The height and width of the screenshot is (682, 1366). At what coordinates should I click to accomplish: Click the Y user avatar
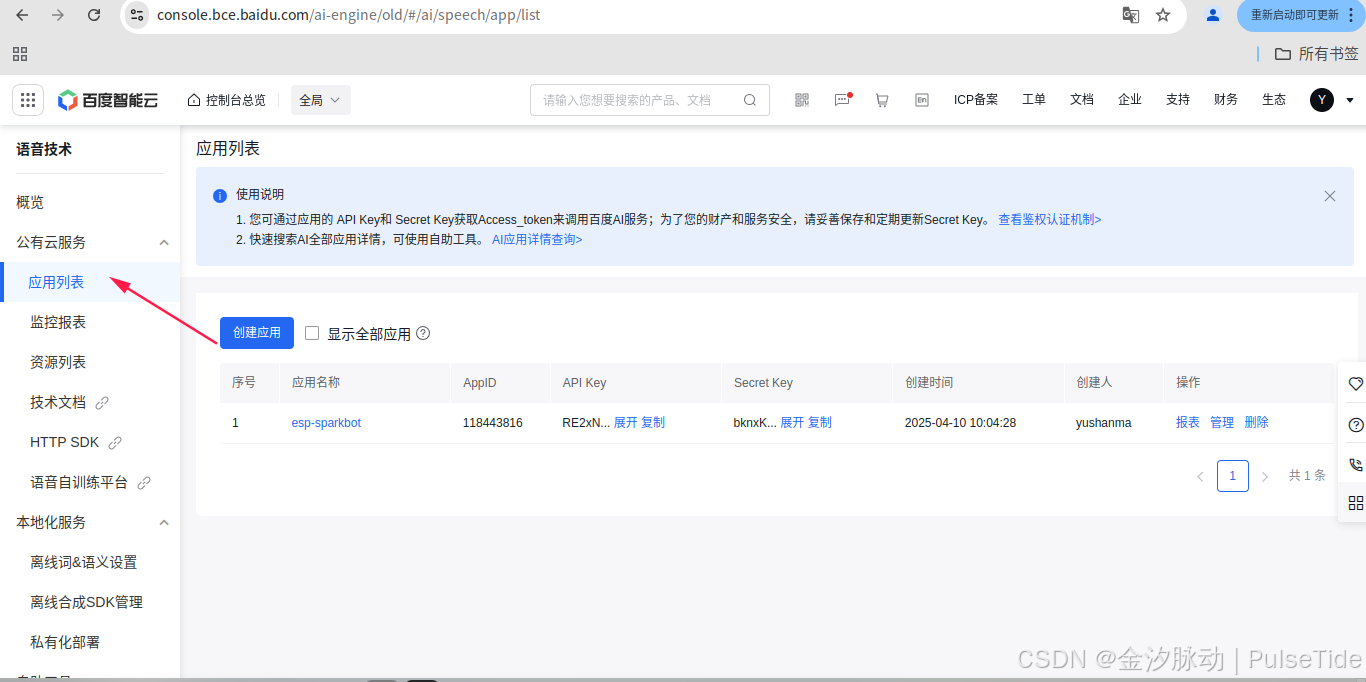(1322, 100)
